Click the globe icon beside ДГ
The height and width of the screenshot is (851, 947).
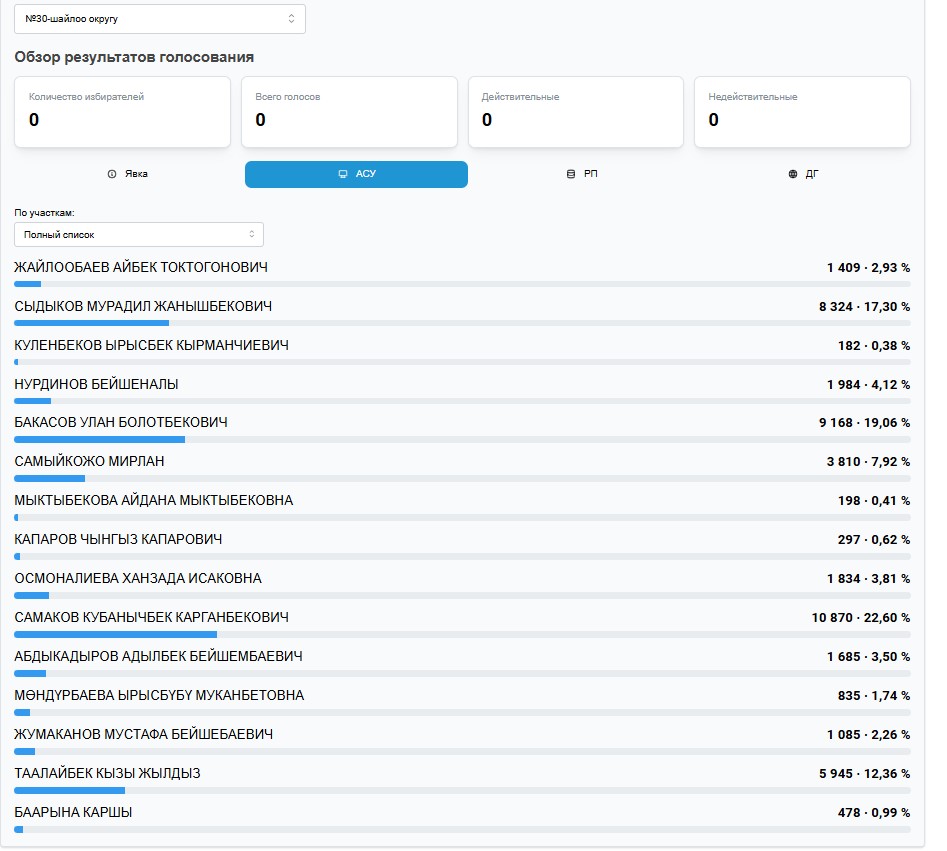point(793,174)
